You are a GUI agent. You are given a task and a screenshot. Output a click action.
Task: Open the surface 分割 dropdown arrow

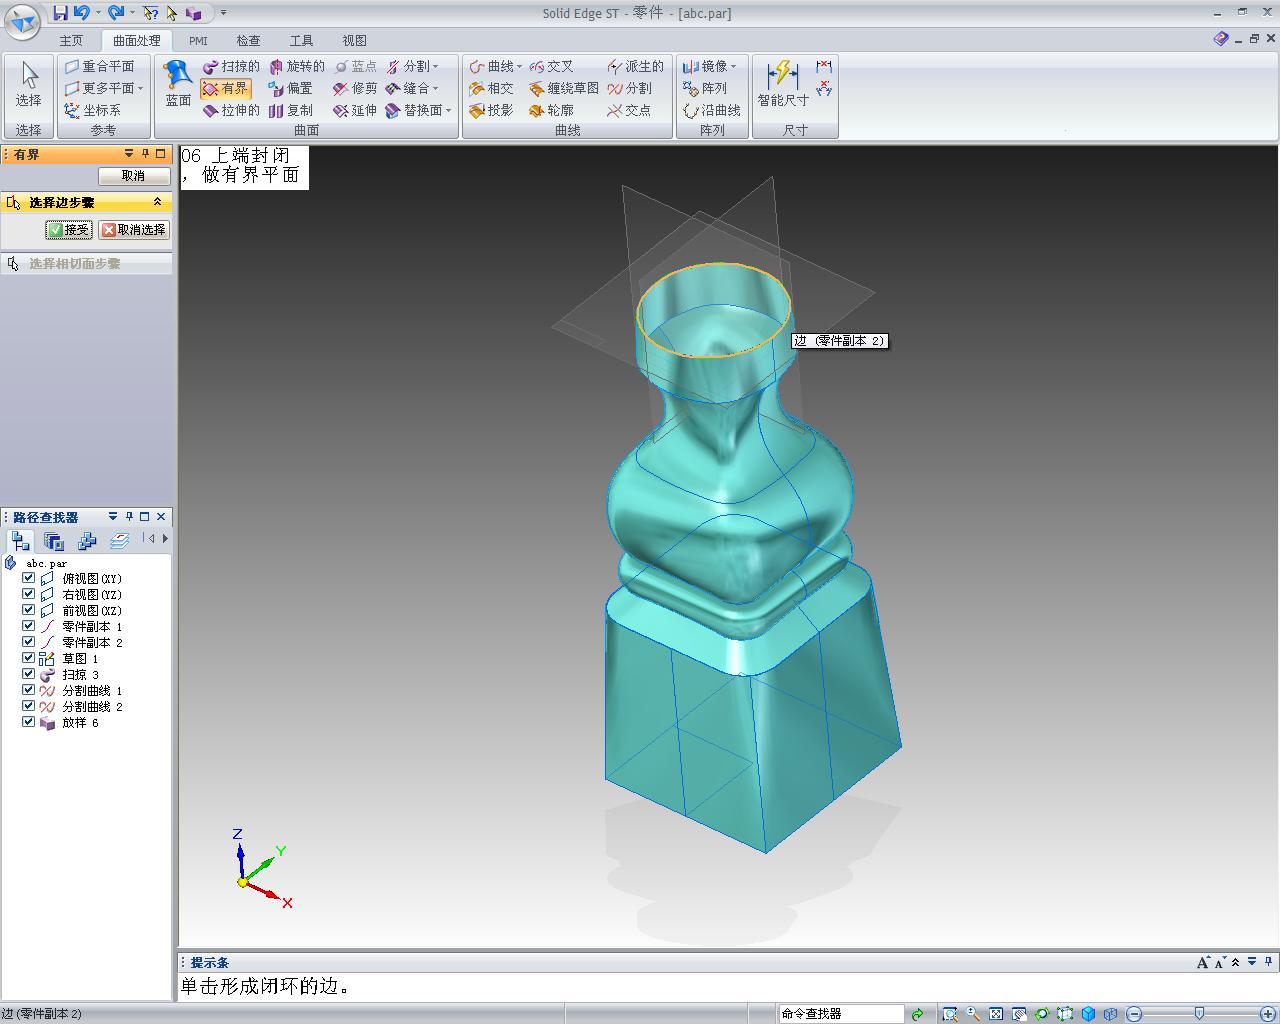coord(435,66)
